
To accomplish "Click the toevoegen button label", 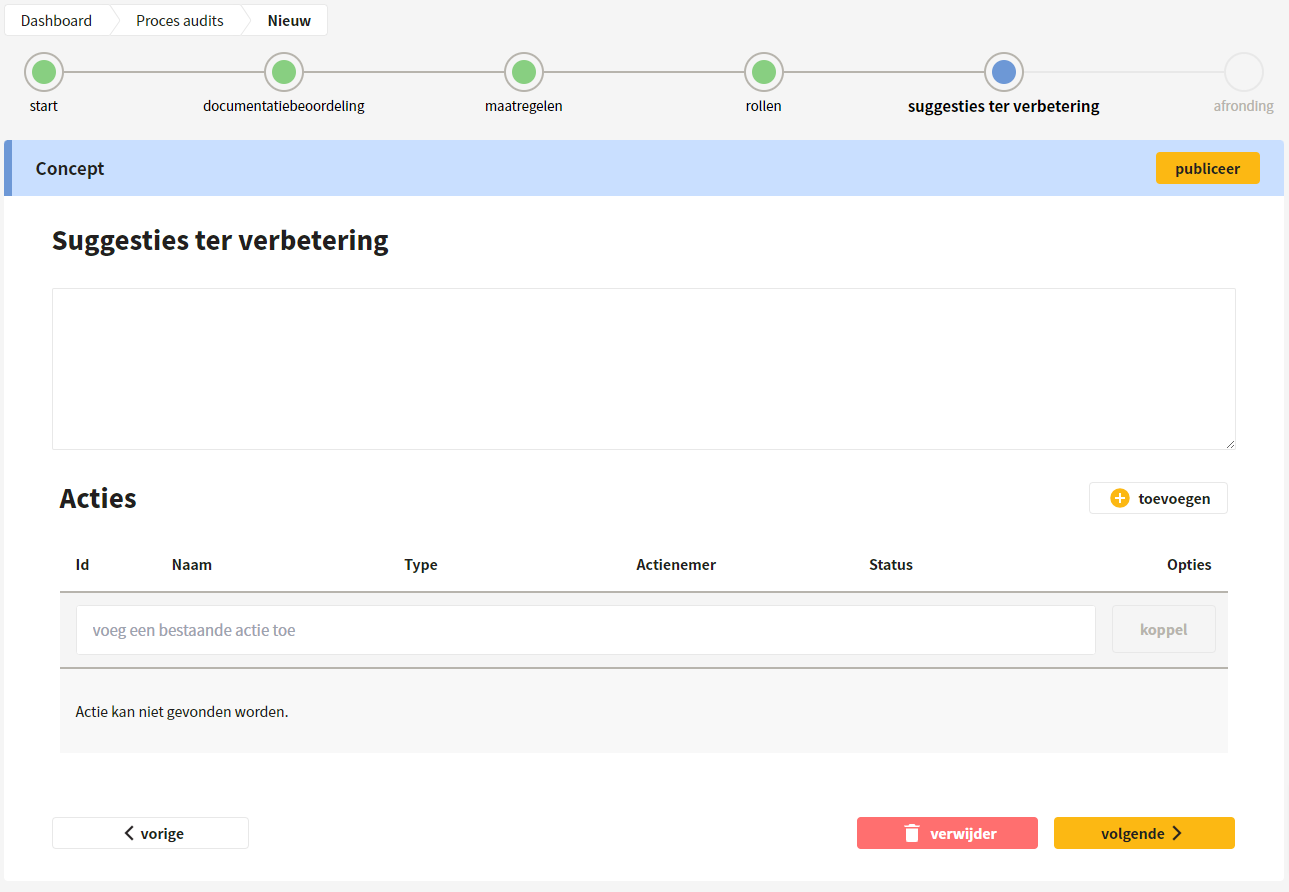I will [1174, 498].
